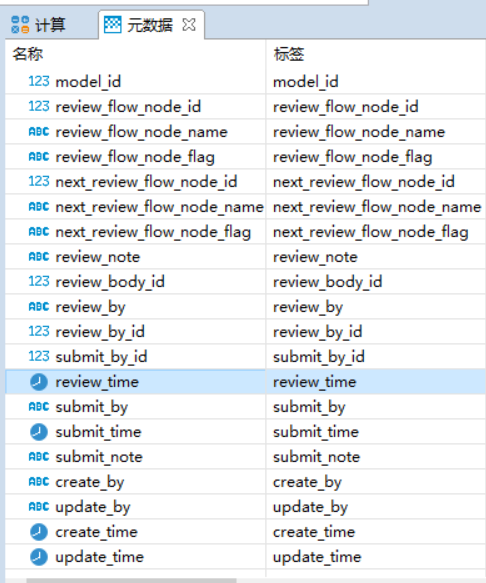Image resolution: width=486 pixels, height=583 pixels.
Task: Click numeric icon of review_by_id
Action: [39, 331]
